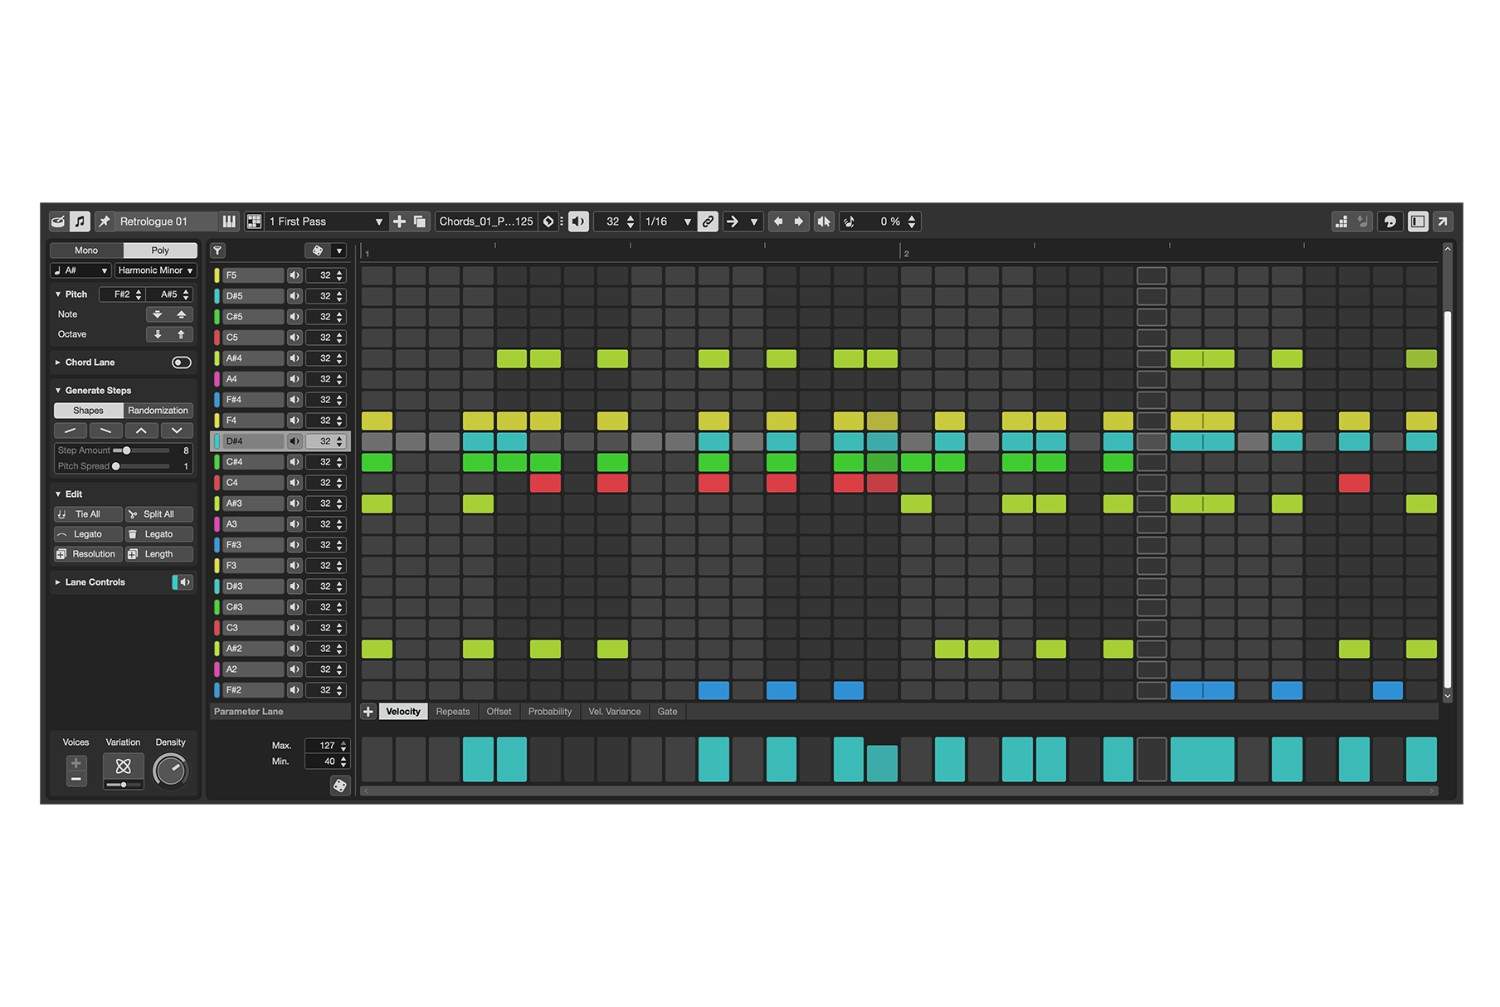Toggle the Chord Lane switch
This screenshot has width=1500, height=1007.
181,362
